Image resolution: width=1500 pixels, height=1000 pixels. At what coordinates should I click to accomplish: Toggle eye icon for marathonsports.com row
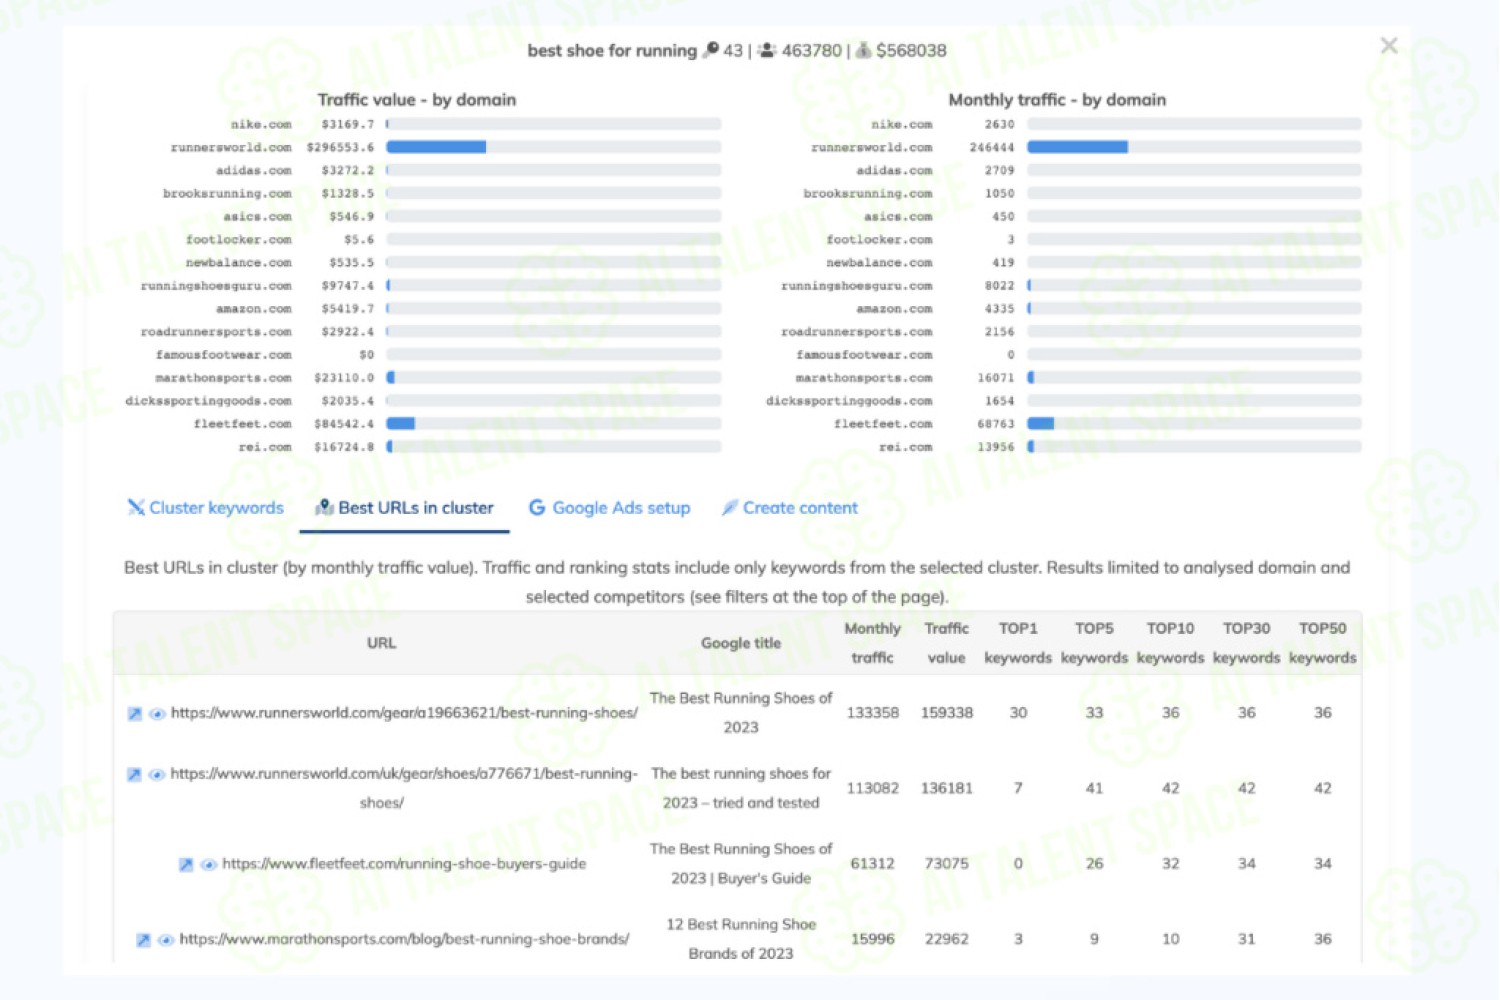[166, 940]
